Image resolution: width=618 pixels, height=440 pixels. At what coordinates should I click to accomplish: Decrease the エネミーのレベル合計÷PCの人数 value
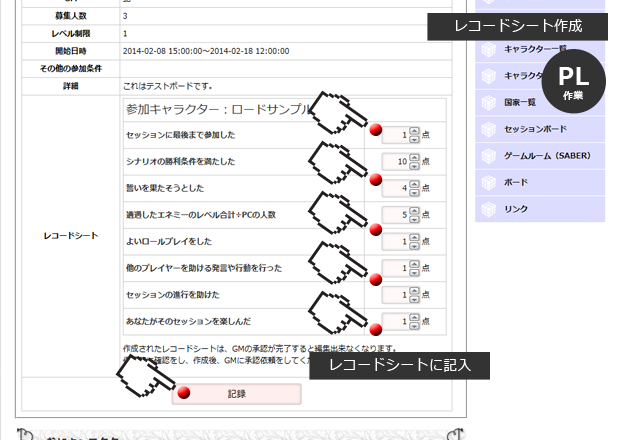(x=414, y=219)
